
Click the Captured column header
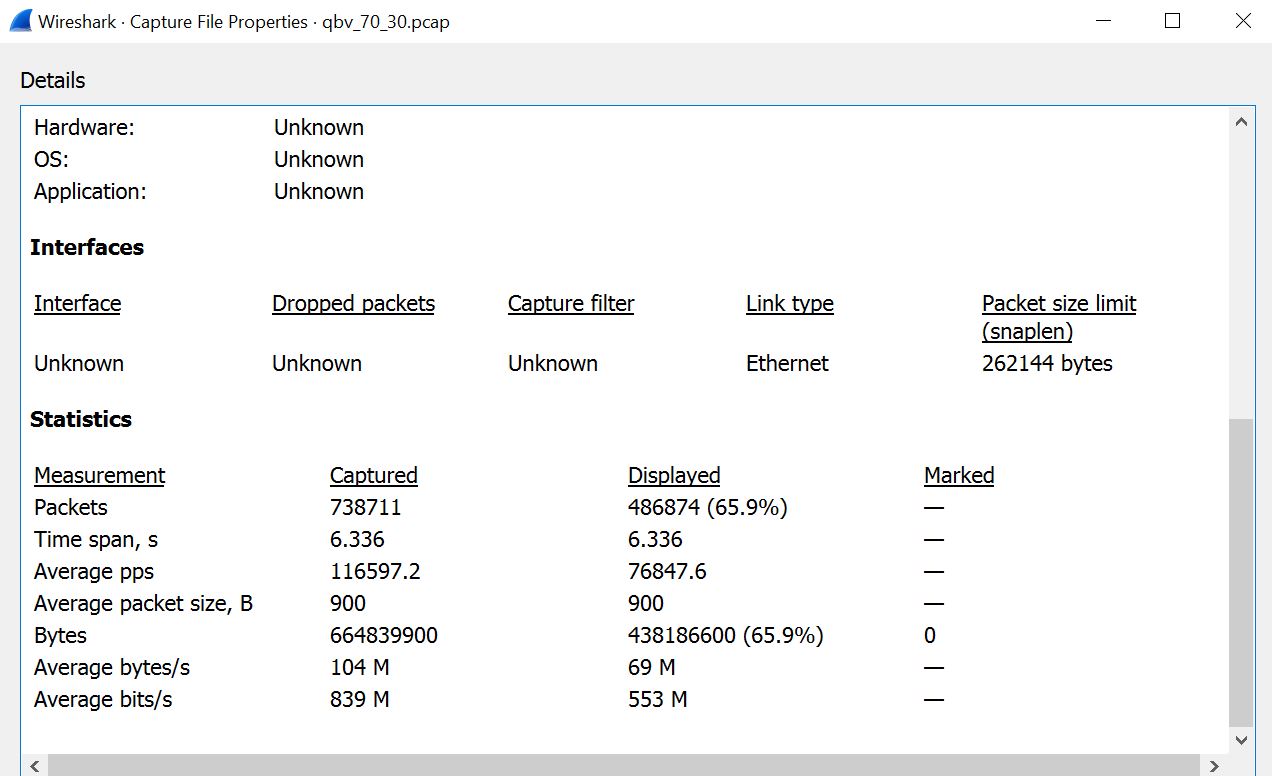[x=374, y=475]
